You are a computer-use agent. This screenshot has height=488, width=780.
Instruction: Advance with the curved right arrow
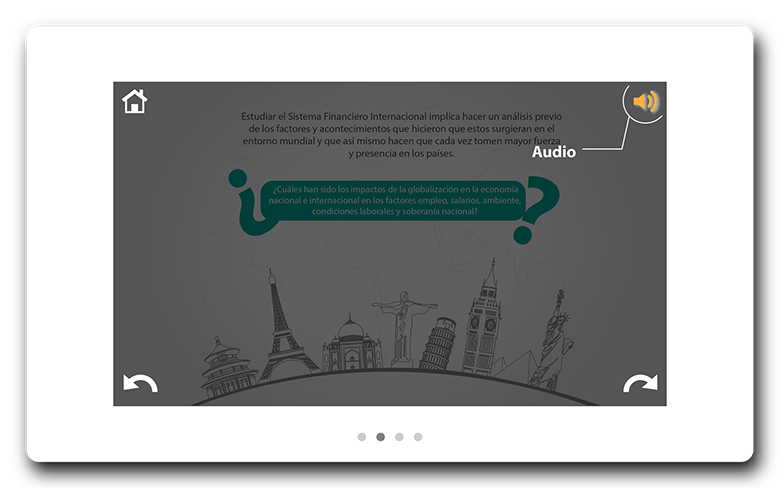640,383
